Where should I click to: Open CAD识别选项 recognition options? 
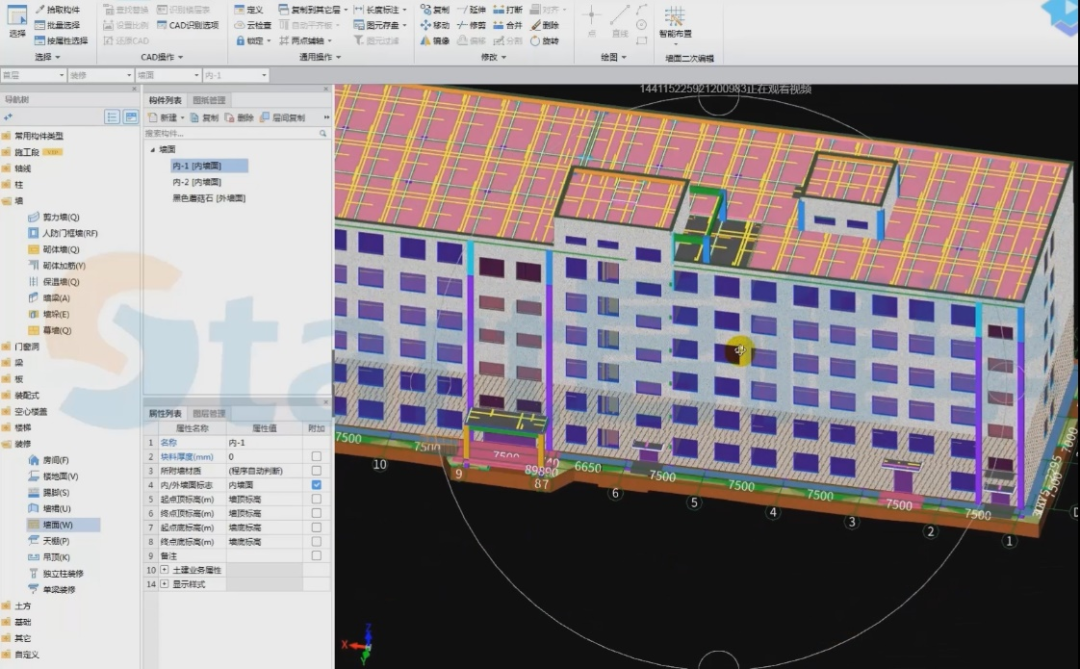(x=188, y=25)
